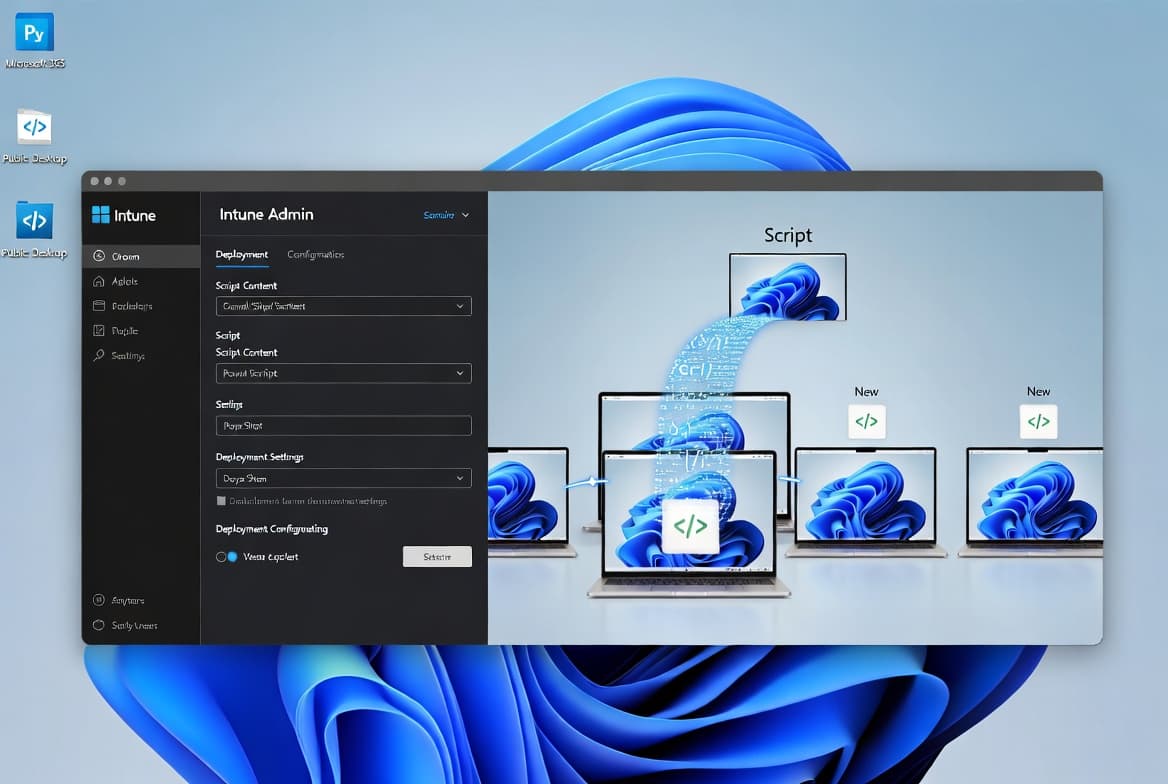Viewport: 1168px width, 784px height.
Task: Click the gray button beside the toggle
Action: (x=437, y=557)
